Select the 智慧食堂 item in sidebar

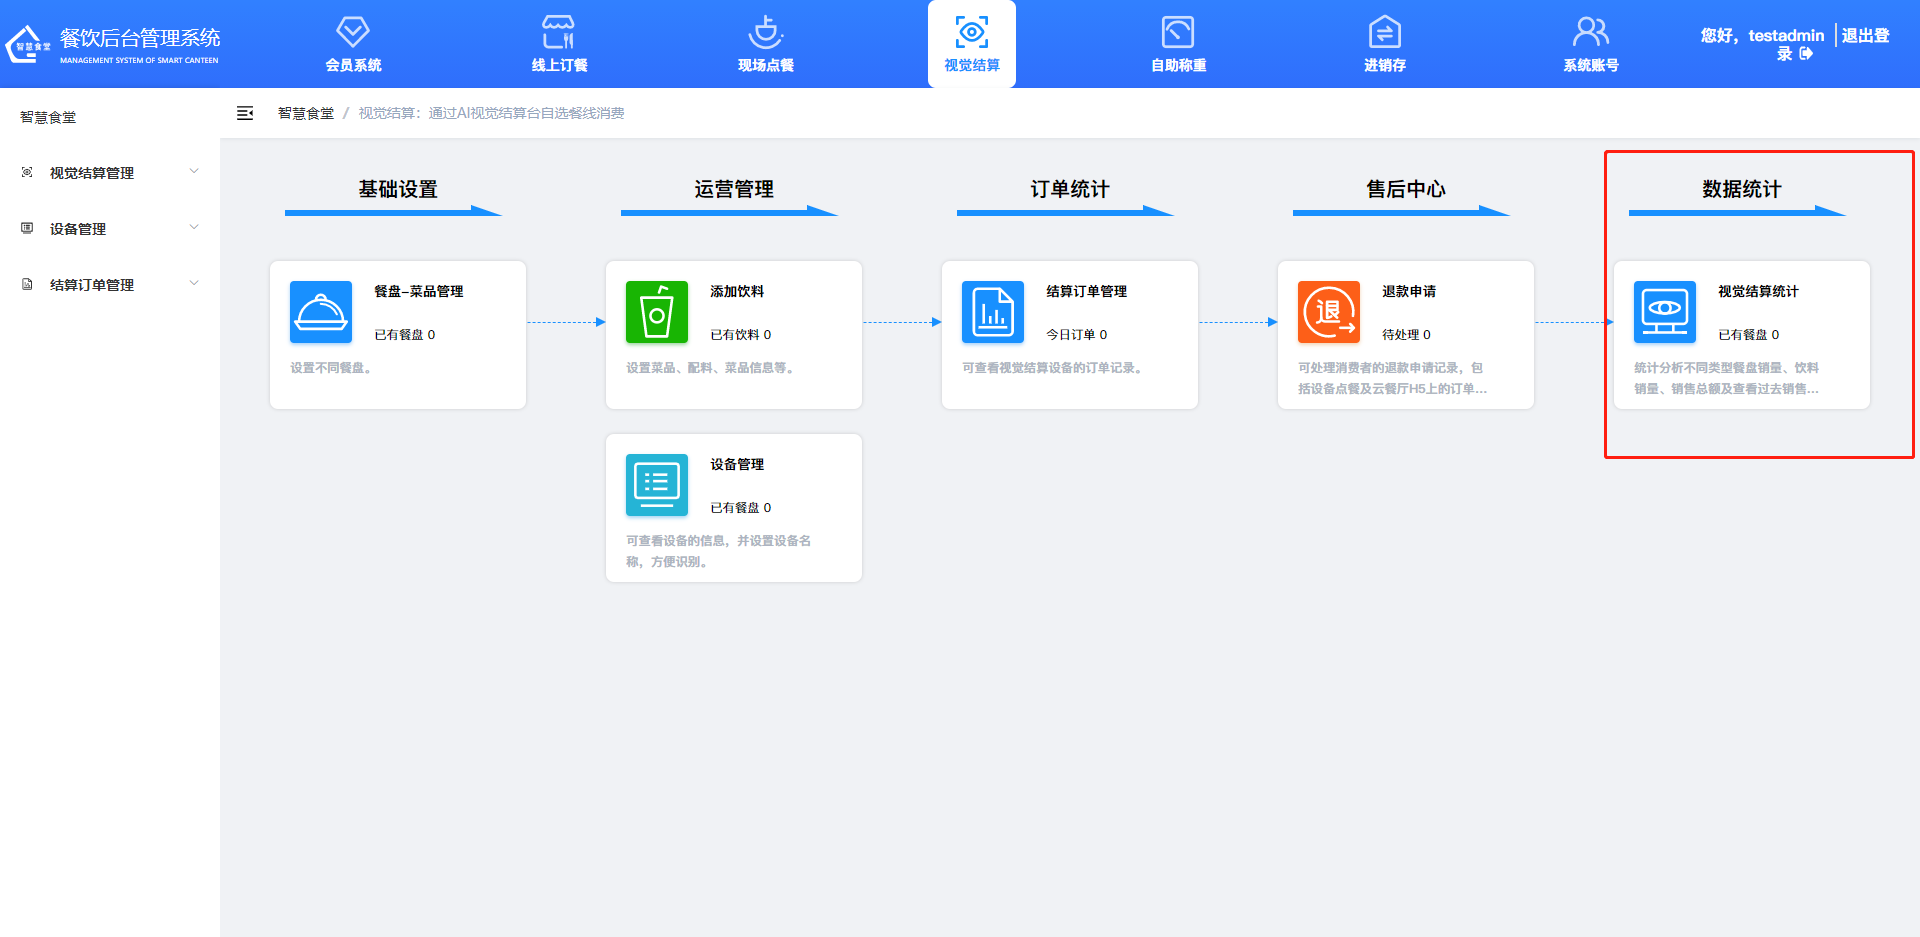click(46, 117)
